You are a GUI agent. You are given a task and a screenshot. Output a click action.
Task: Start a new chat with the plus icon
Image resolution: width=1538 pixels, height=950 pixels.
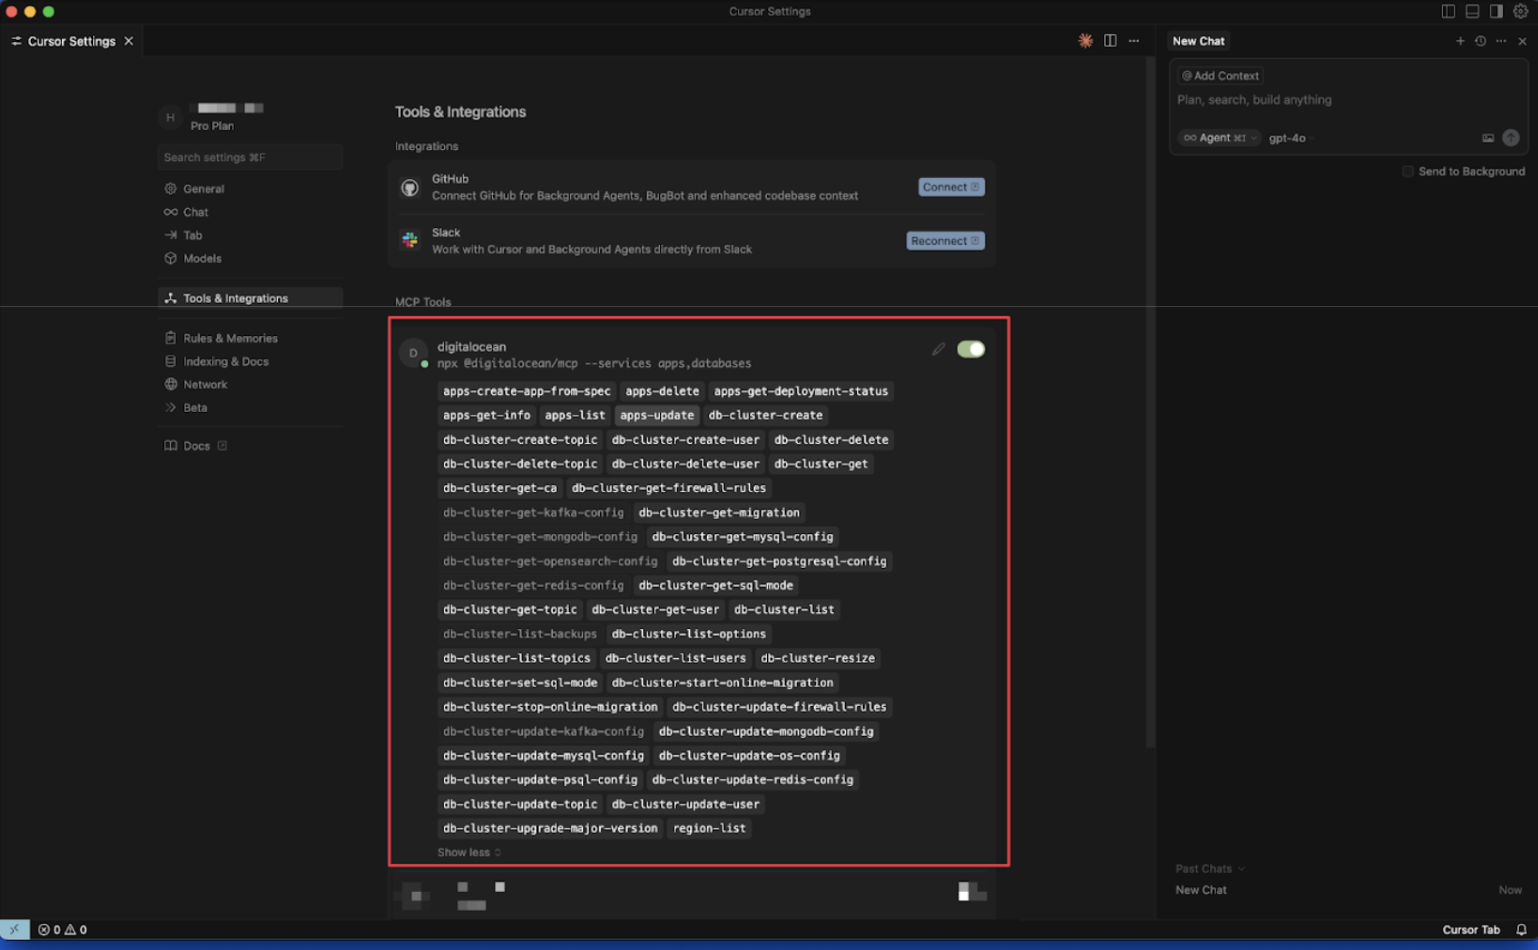point(1461,41)
